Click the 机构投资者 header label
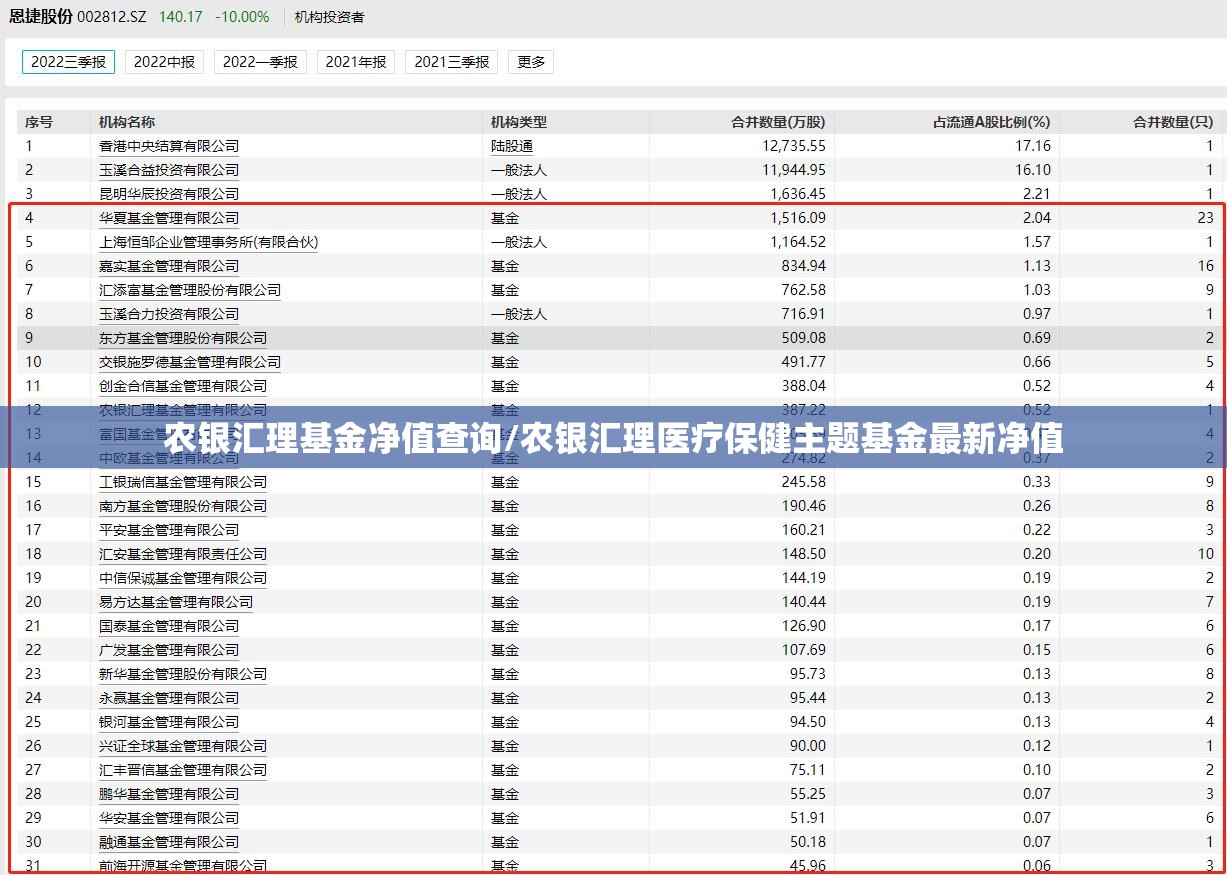1227x875 pixels. [330, 17]
